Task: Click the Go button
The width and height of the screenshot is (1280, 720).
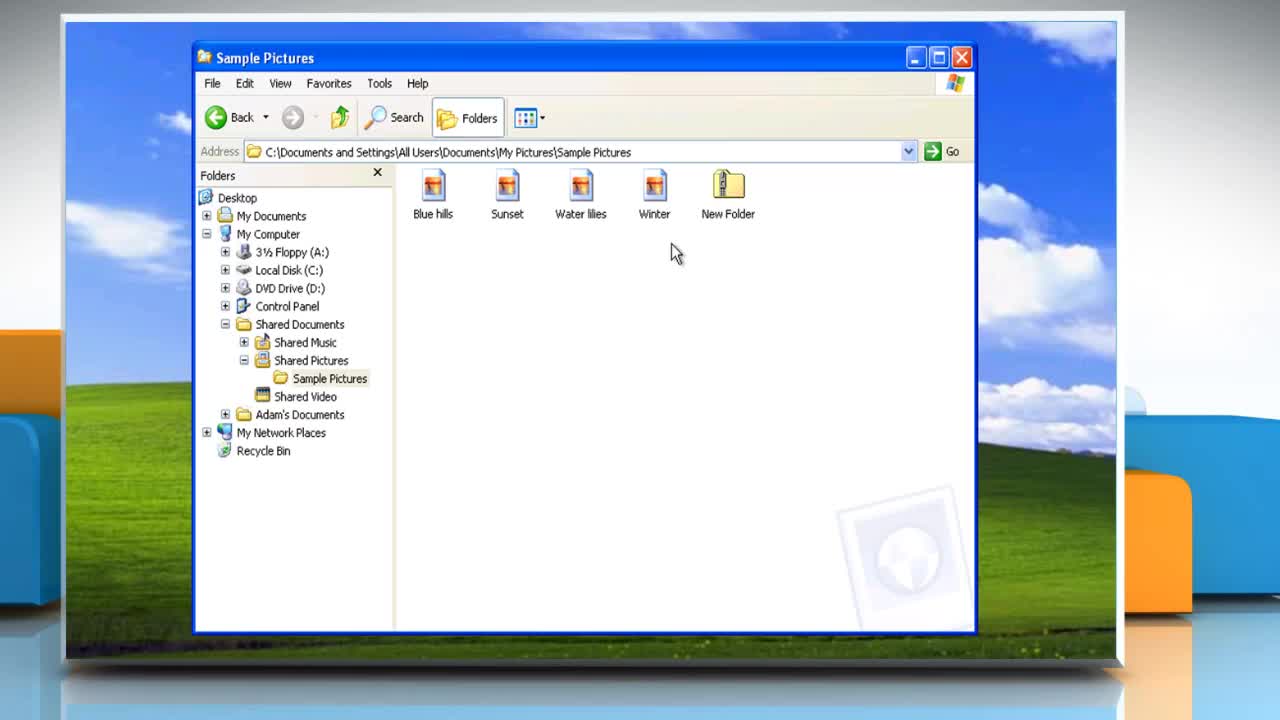Action: click(x=942, y=152)
